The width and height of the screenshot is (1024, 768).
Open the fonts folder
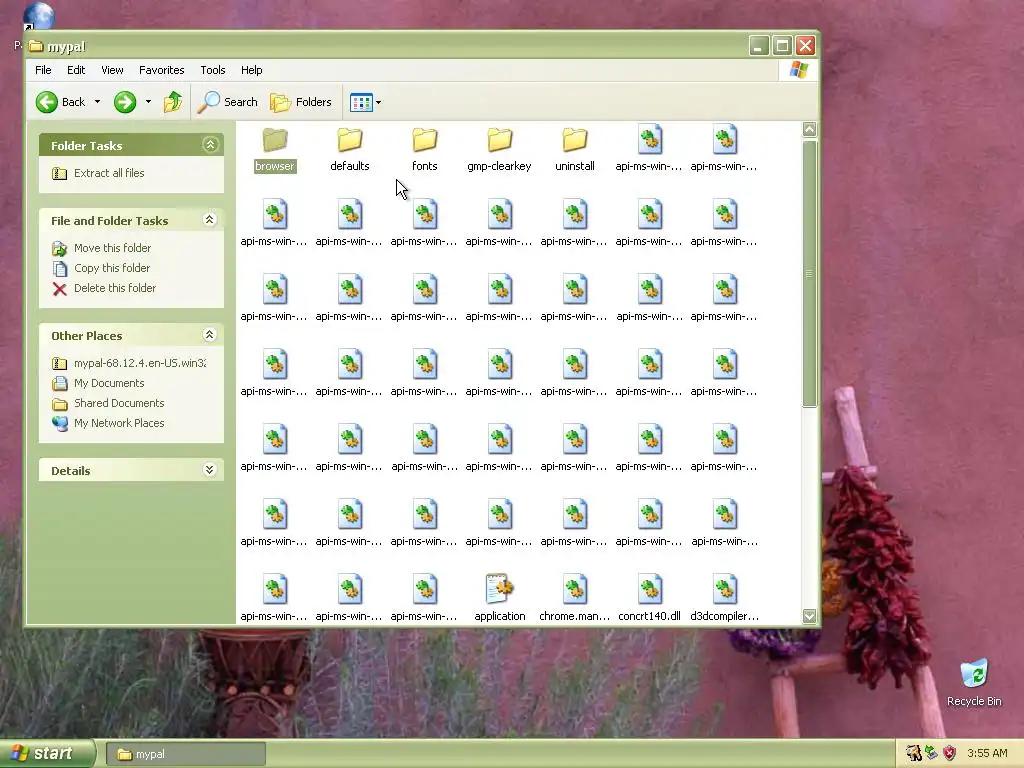[424, 150]
